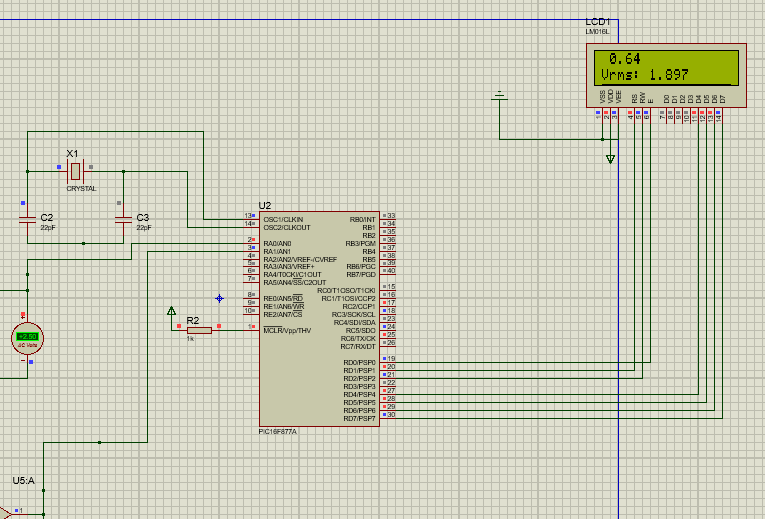
Task: Click the 22pF value under C3
Action: (x=143, y=228)
